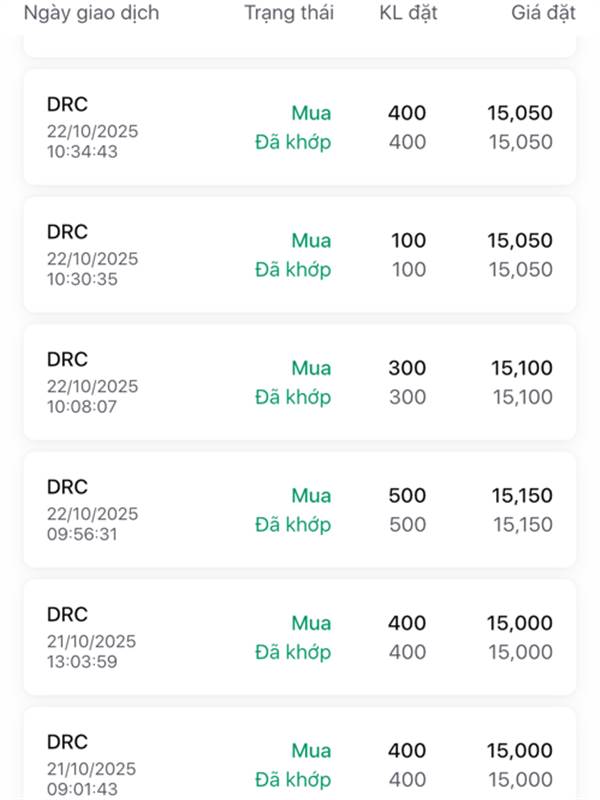The image size is (600, 800).
Task: Click the bold 15,150 order price
Action: pos(521,495)
